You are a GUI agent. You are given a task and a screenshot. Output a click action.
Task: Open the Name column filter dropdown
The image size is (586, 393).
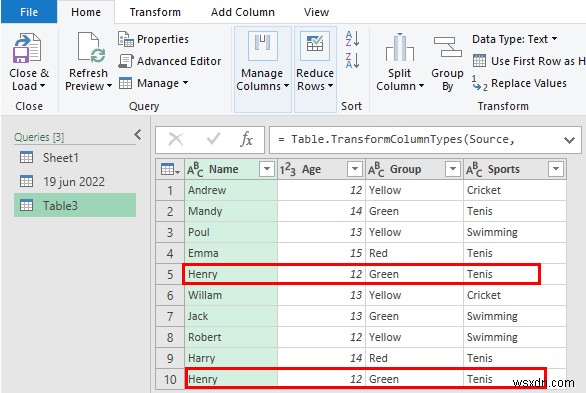coord(267,169)
